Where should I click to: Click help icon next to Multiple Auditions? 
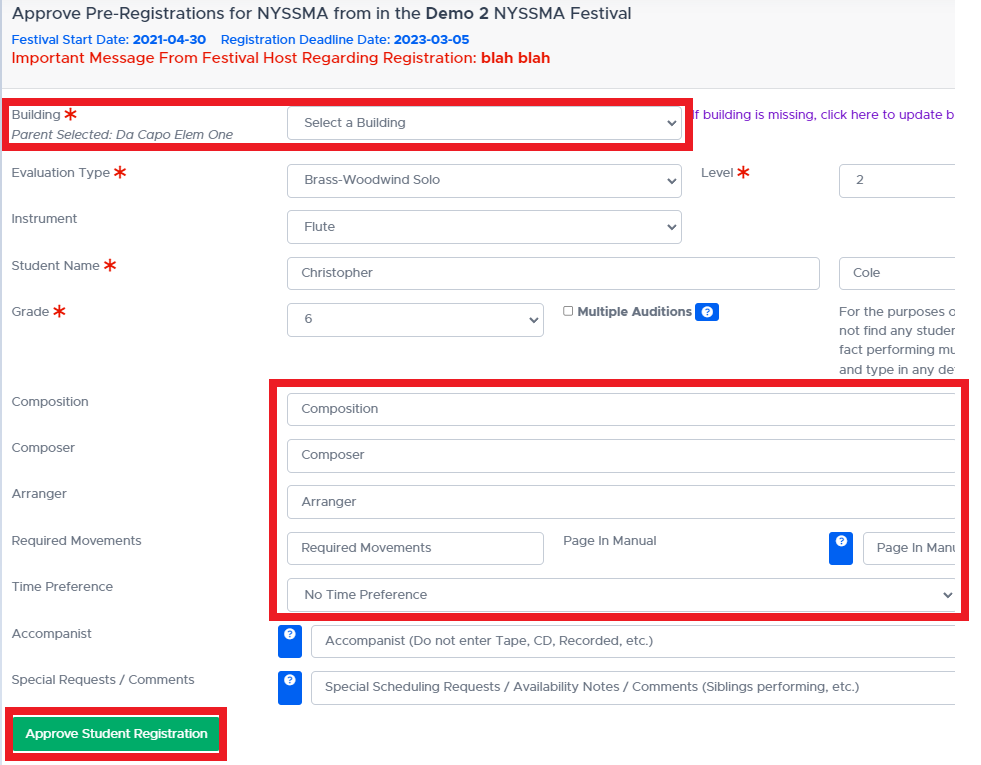pyautogui.click(x=706, y=312)
